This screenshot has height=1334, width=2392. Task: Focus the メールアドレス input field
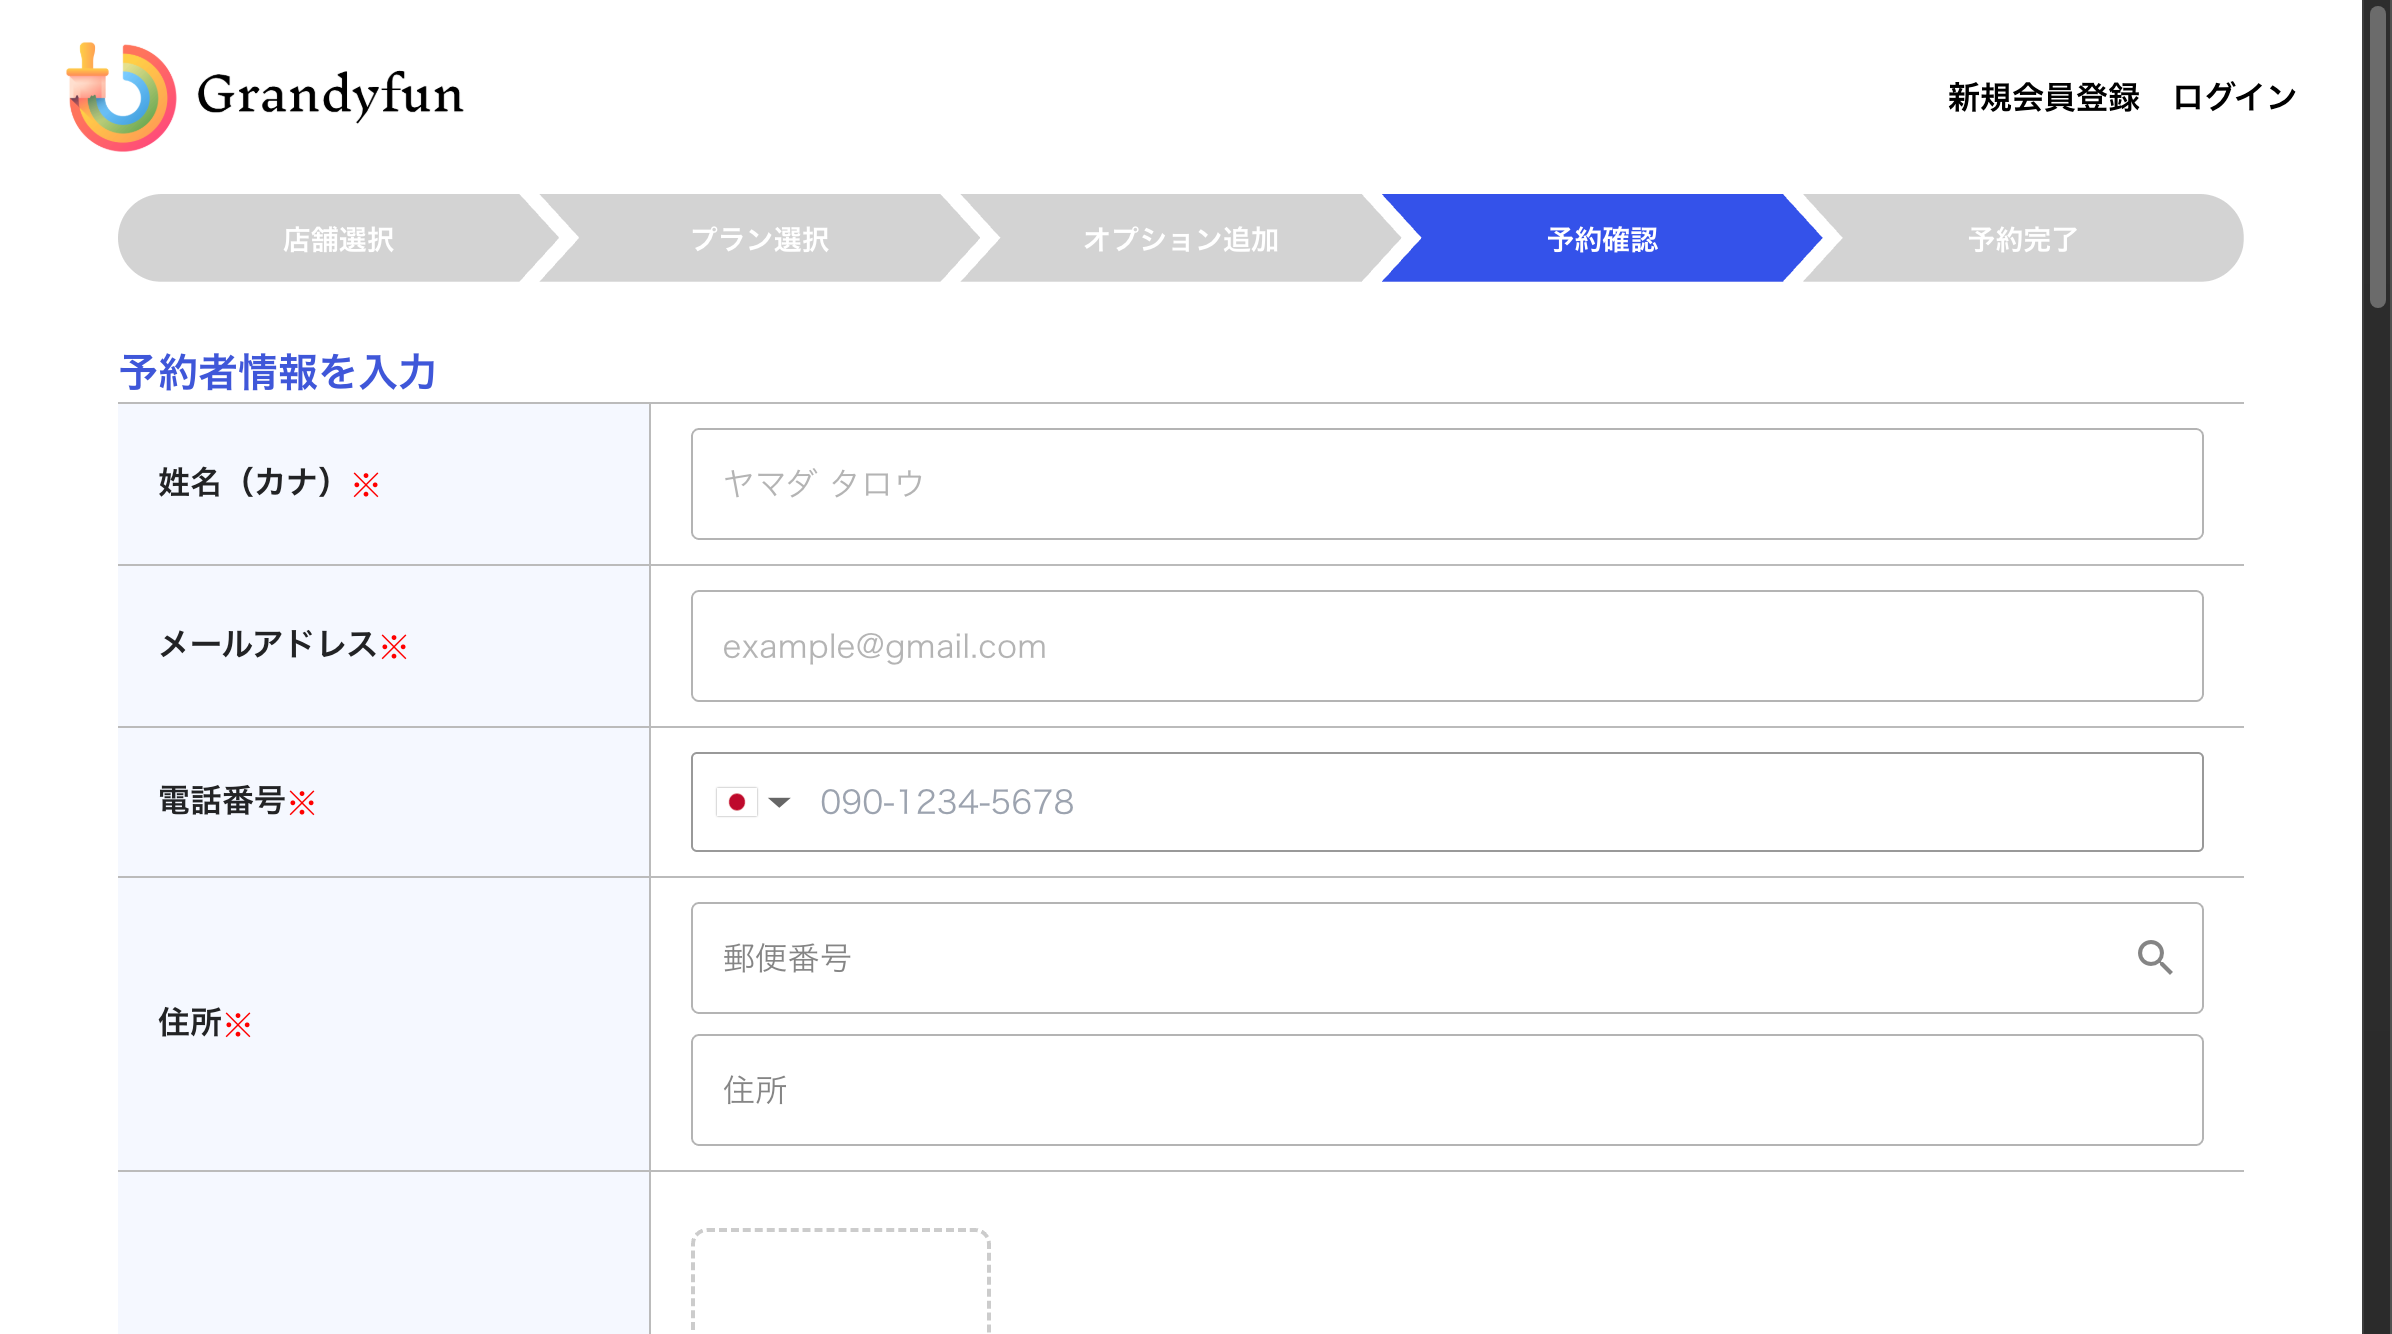tap(1447, 646)
